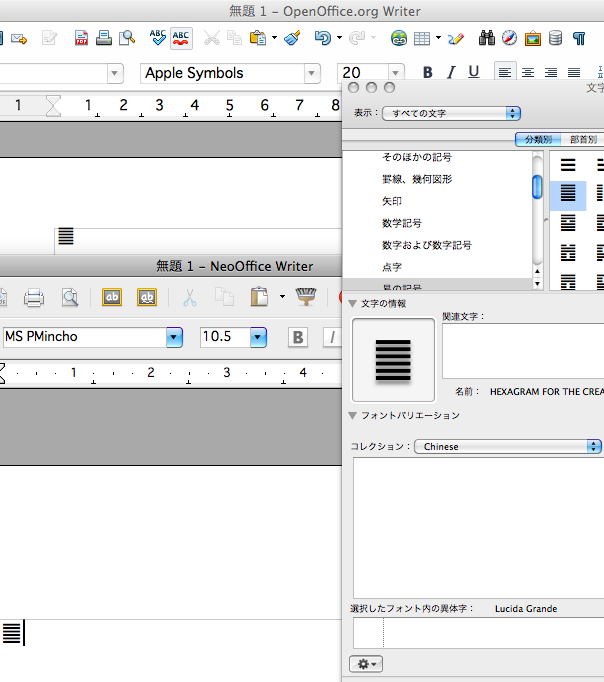This screenshot has height=682, width=604.
Task: Open the MS PMincho font dropdown
Action: (x=174, y=337)
